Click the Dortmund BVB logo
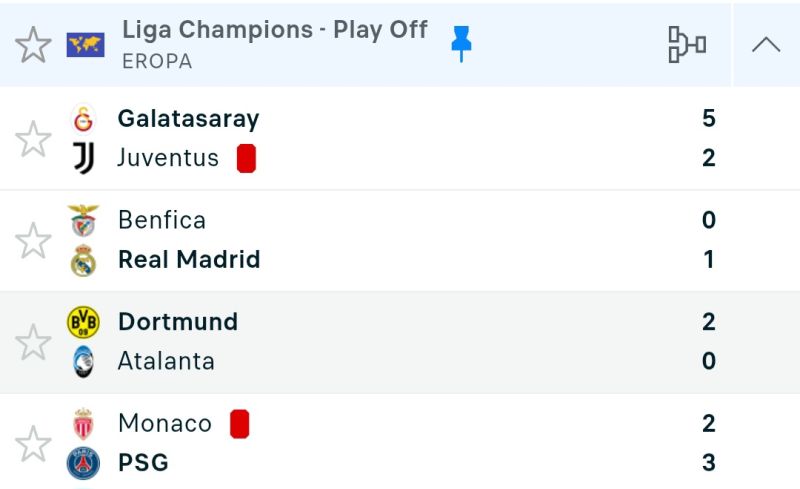Viewport: 800px width, 489px height. tap(84, 322)
